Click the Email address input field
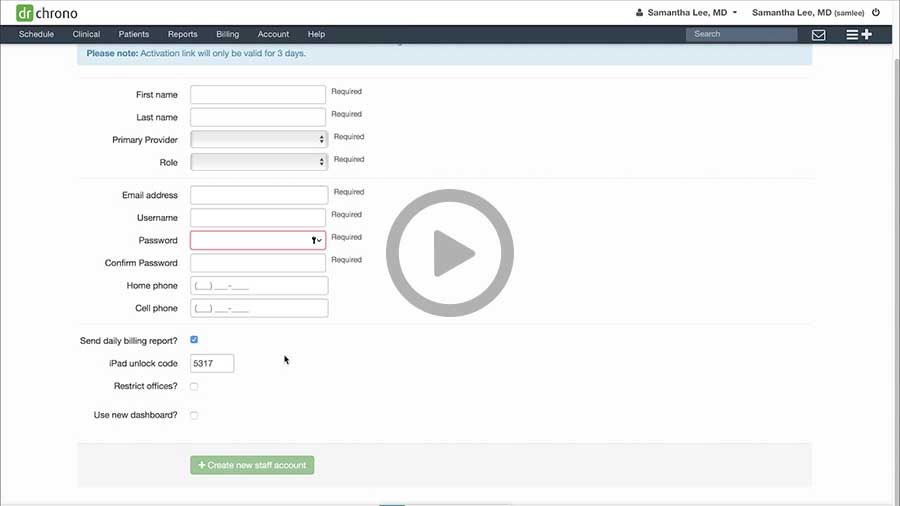 click(x=258, y=195)
